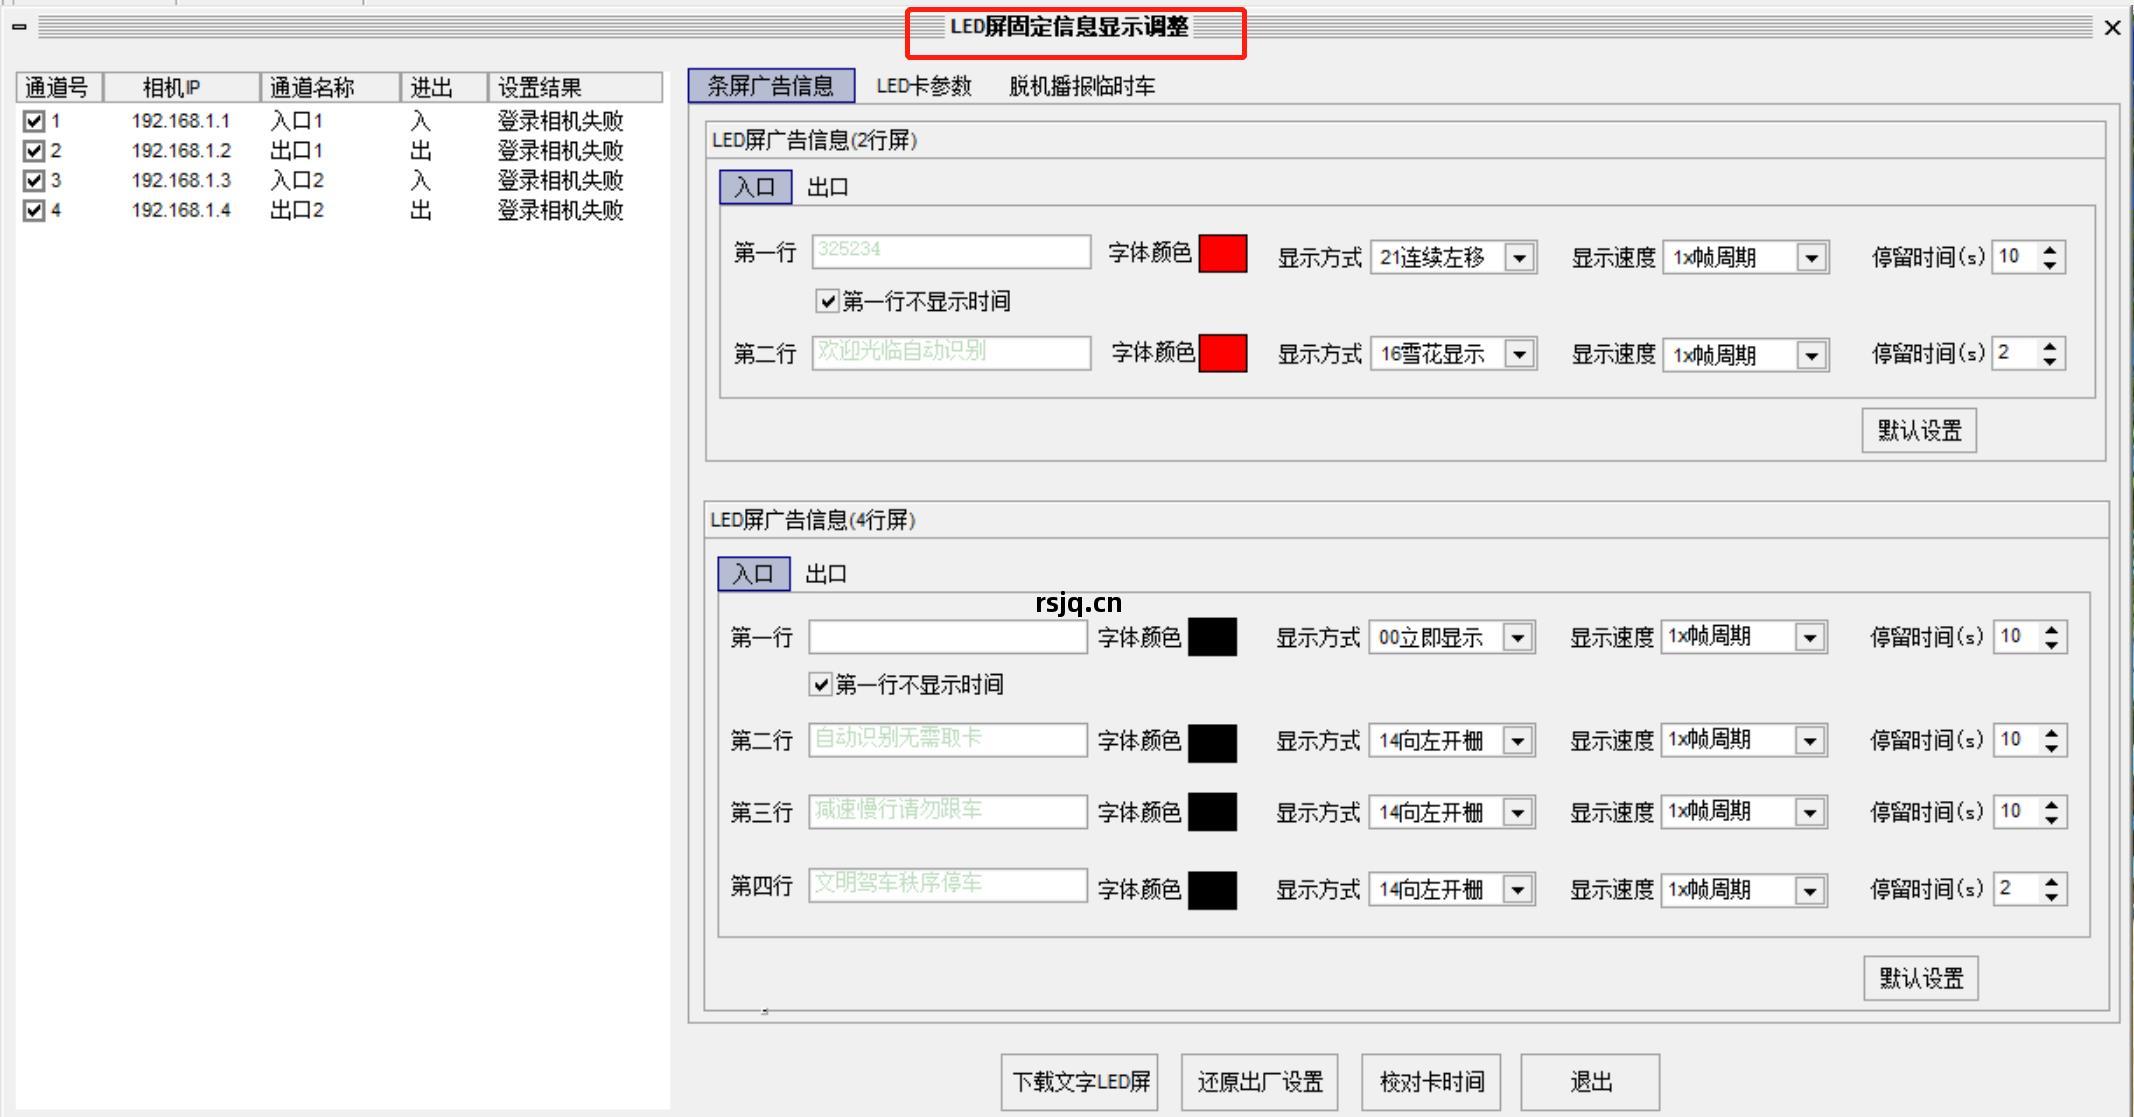Click the 第一行 text input containing 325234
Screen dimensions: 2134x1117
[950, 251]
